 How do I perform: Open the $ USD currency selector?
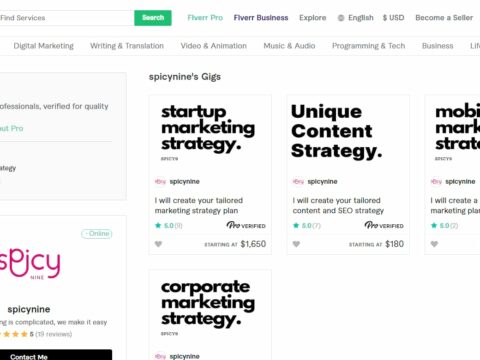click(x=393, y=18)
